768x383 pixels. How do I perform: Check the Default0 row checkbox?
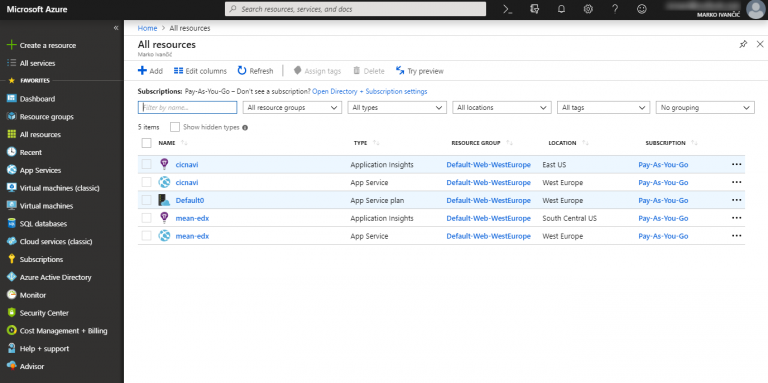click(146, 200)
